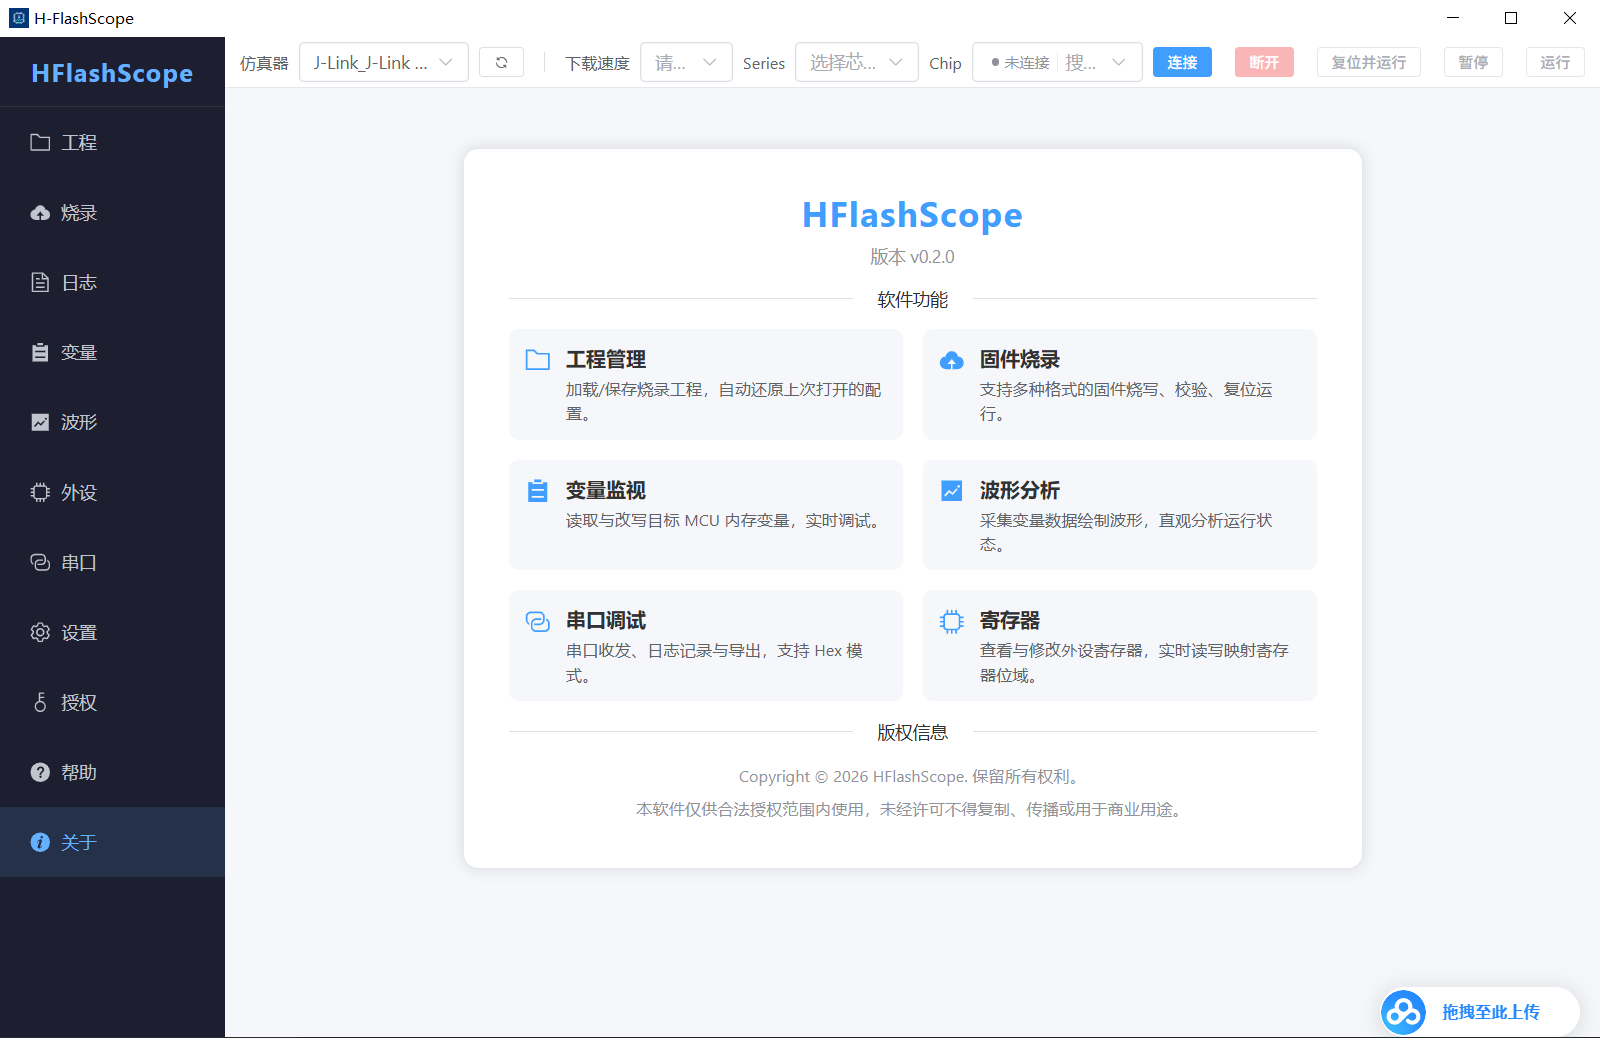The image size is (1600, 1038).
Task: Click the H-FlashScope title bar app icon
Action: 19,18
